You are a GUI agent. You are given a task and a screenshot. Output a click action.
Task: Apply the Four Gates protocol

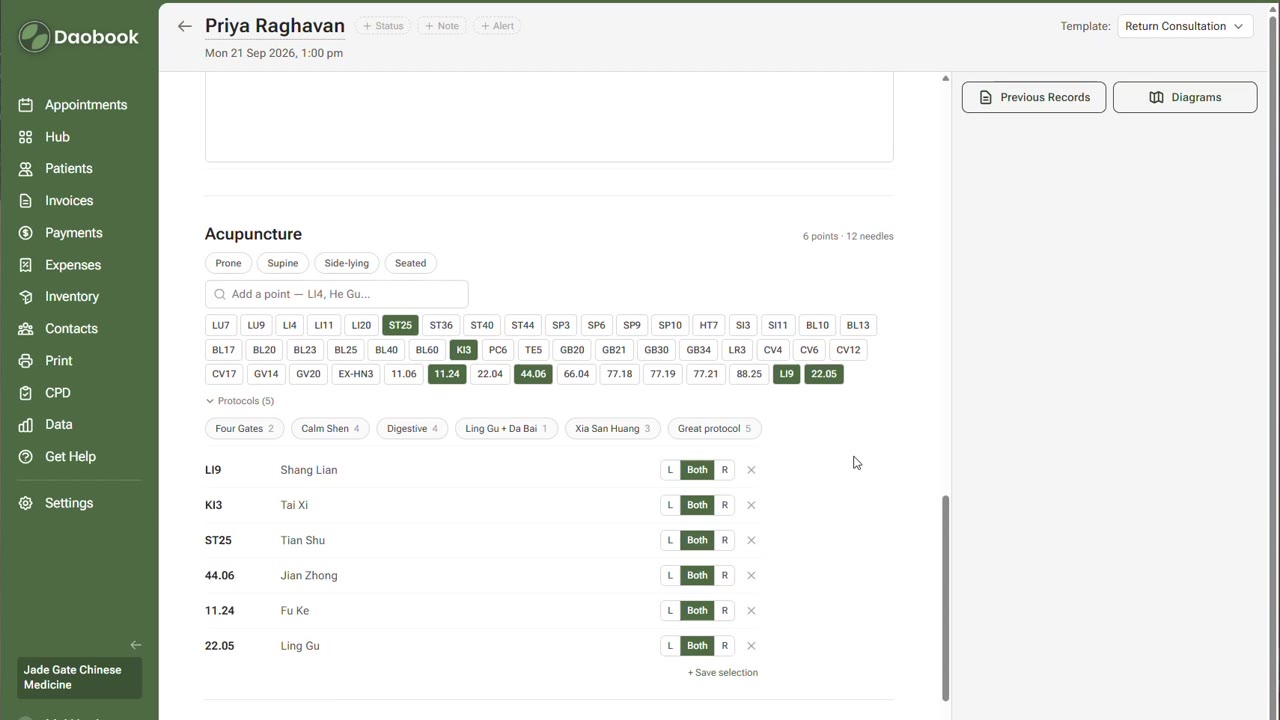coord(244,429)
